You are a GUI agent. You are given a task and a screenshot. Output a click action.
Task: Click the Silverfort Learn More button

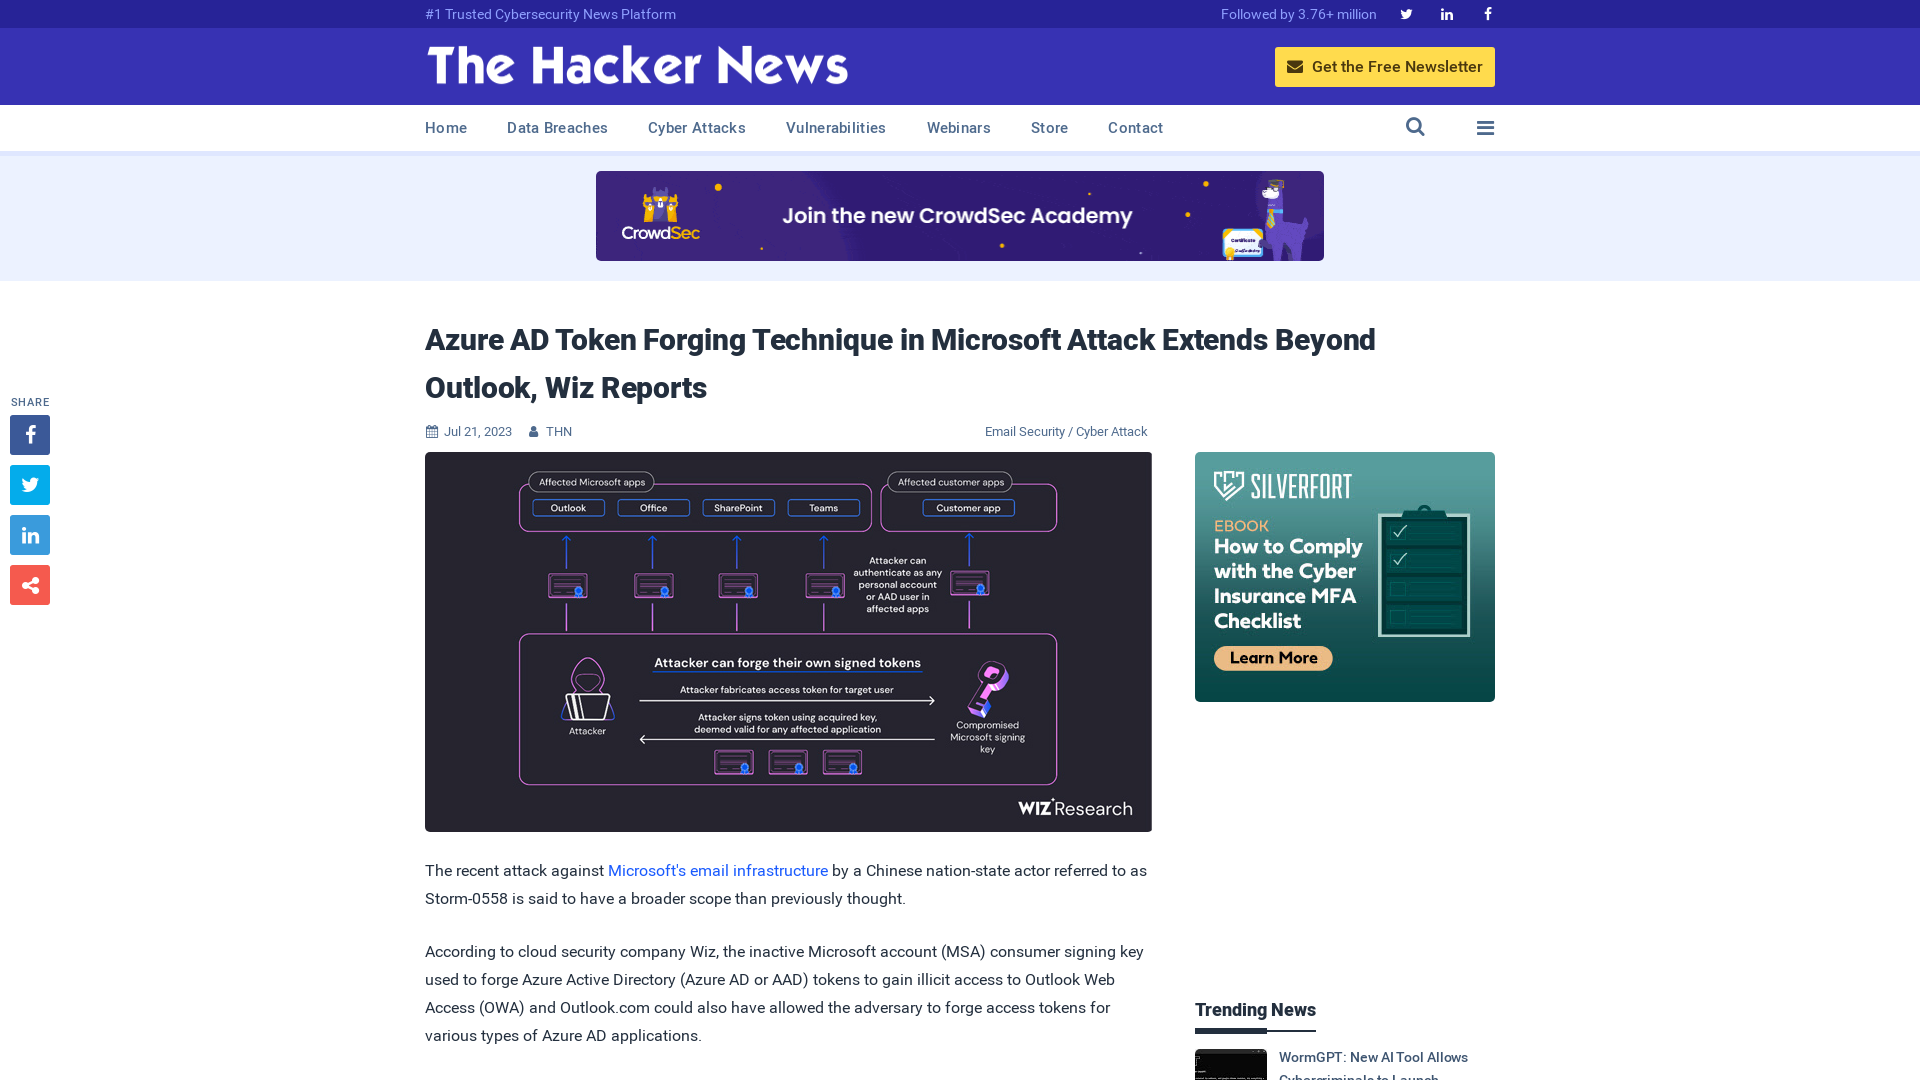(1271, 657)
